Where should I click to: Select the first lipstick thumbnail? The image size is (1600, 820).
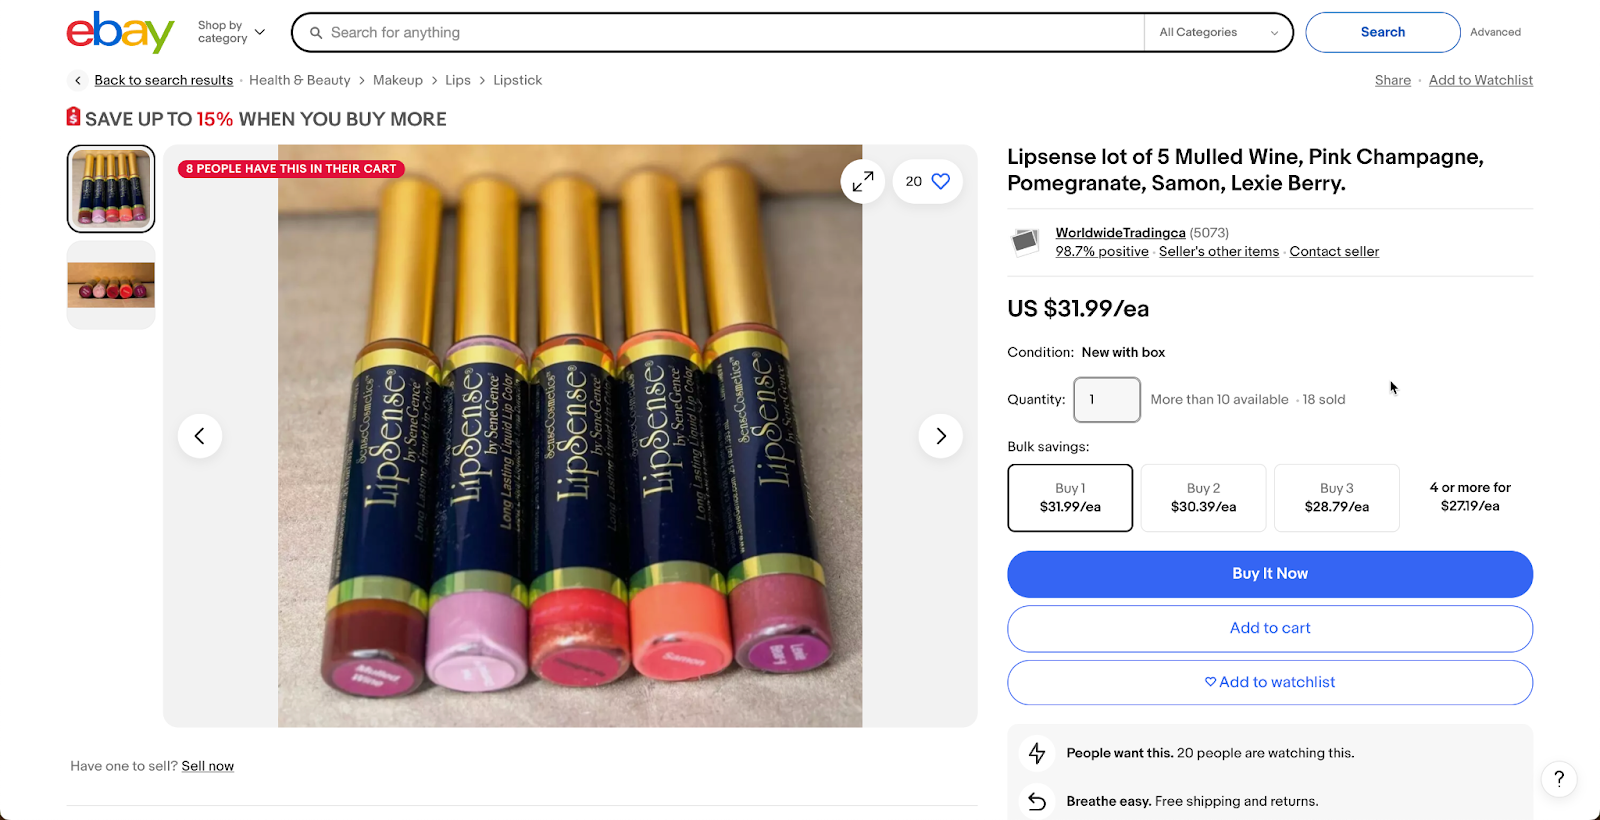tap(111, 189)
